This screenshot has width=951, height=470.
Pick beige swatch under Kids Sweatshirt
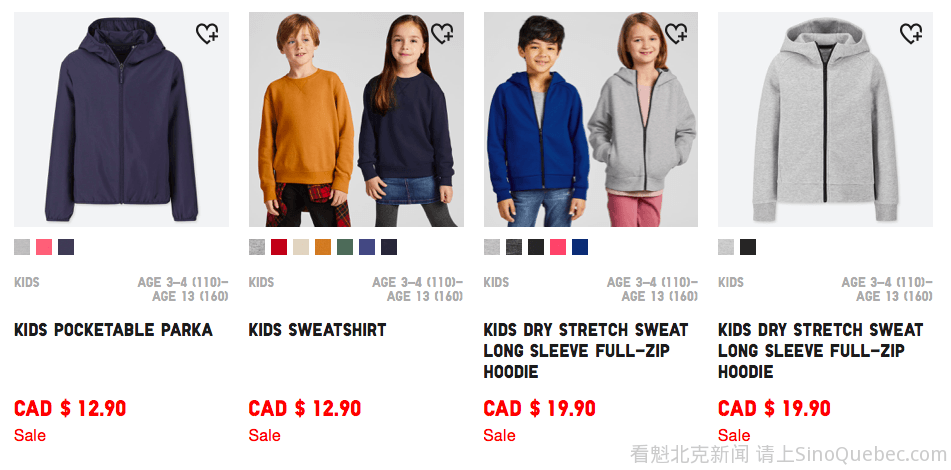pyautogui.click(x=301, y=247)
